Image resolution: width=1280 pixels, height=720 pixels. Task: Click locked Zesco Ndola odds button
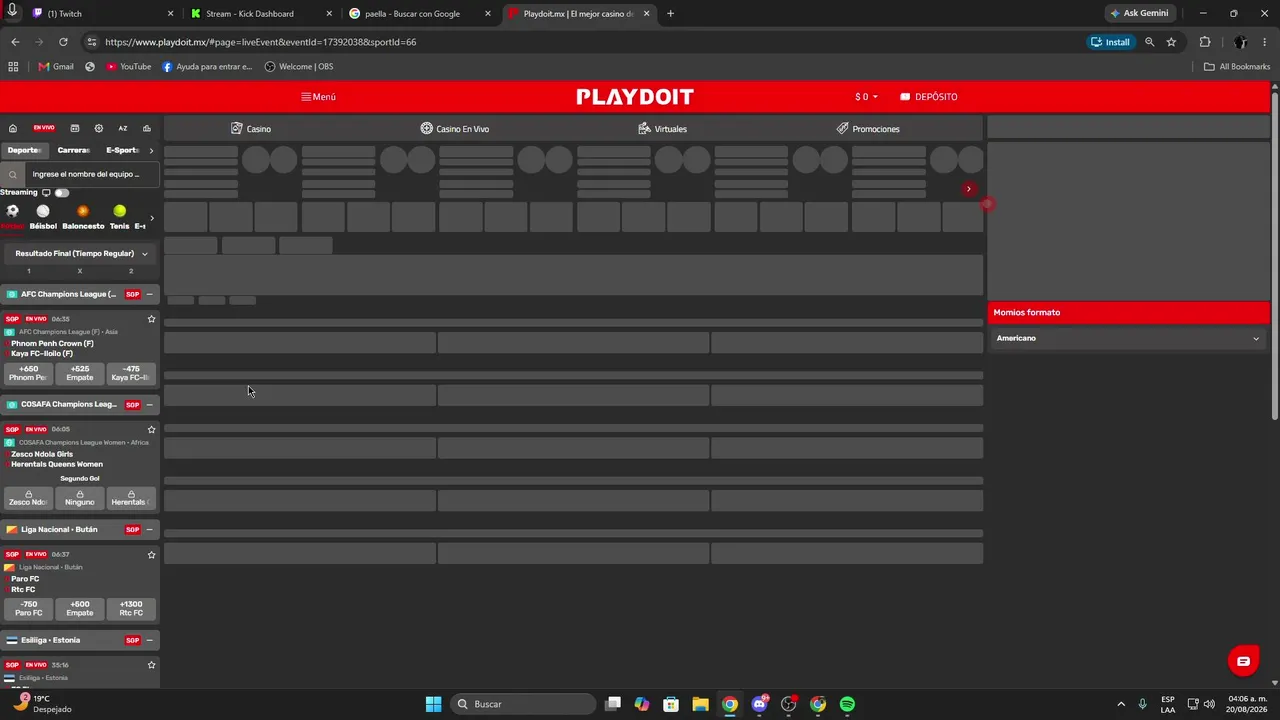(x=28, y=498)
